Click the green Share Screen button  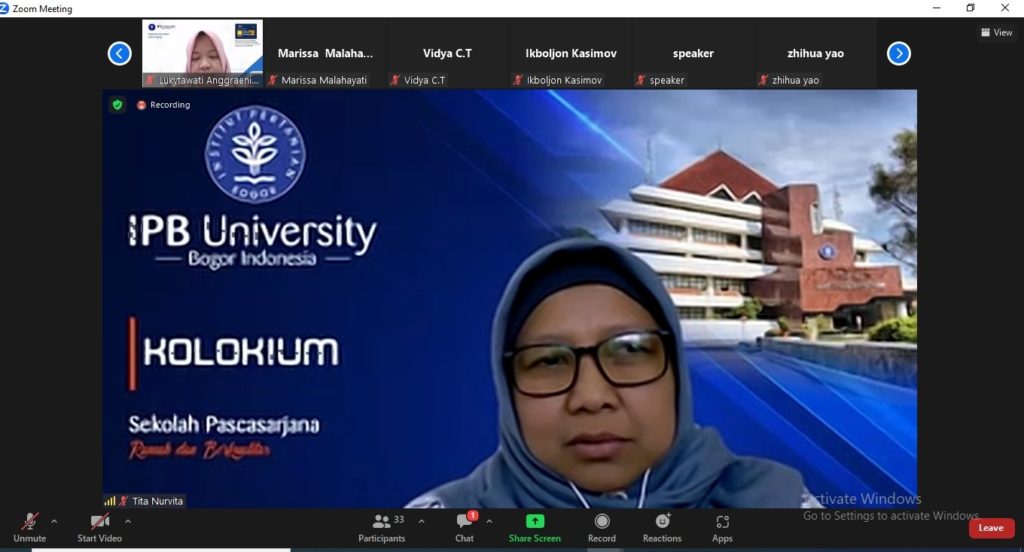point(535,528)
